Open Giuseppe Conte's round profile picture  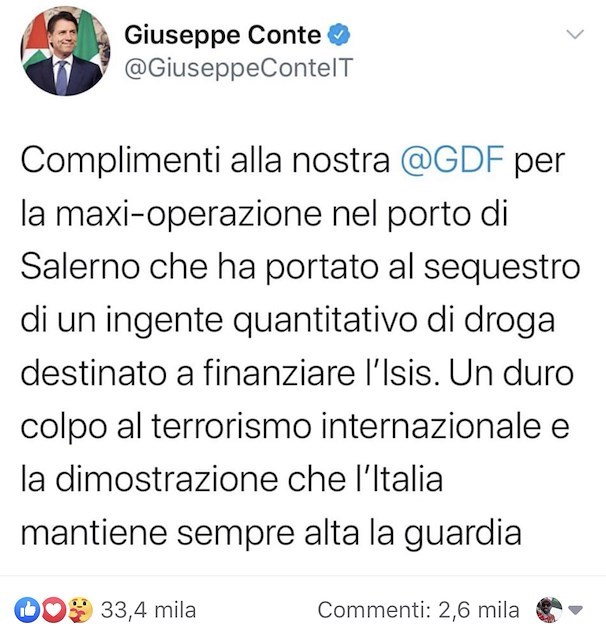[65, 51]
